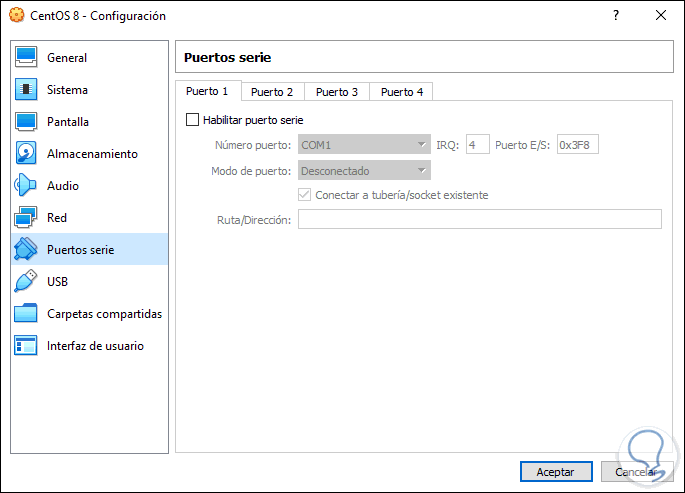The image size is (685, 493).
Task: Open the Sistema chip icon
Action: pos(27,90)
